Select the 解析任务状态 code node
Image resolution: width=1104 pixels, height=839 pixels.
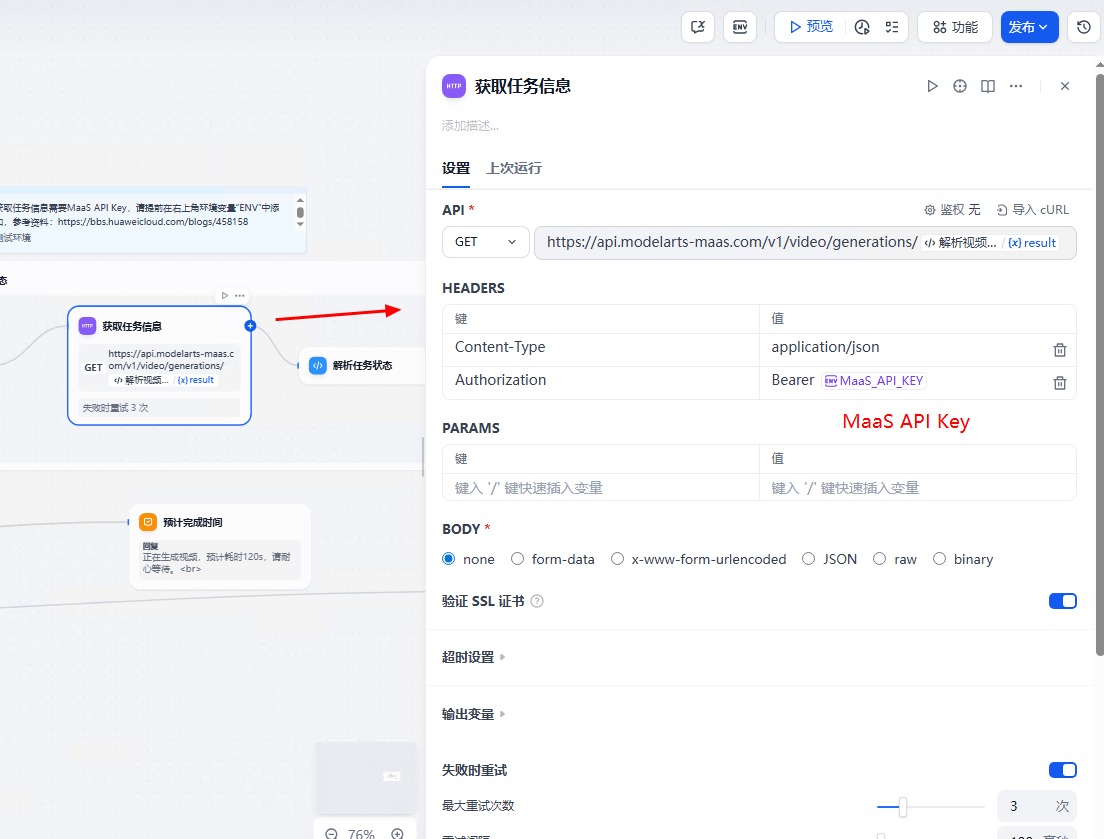[362, 365]
